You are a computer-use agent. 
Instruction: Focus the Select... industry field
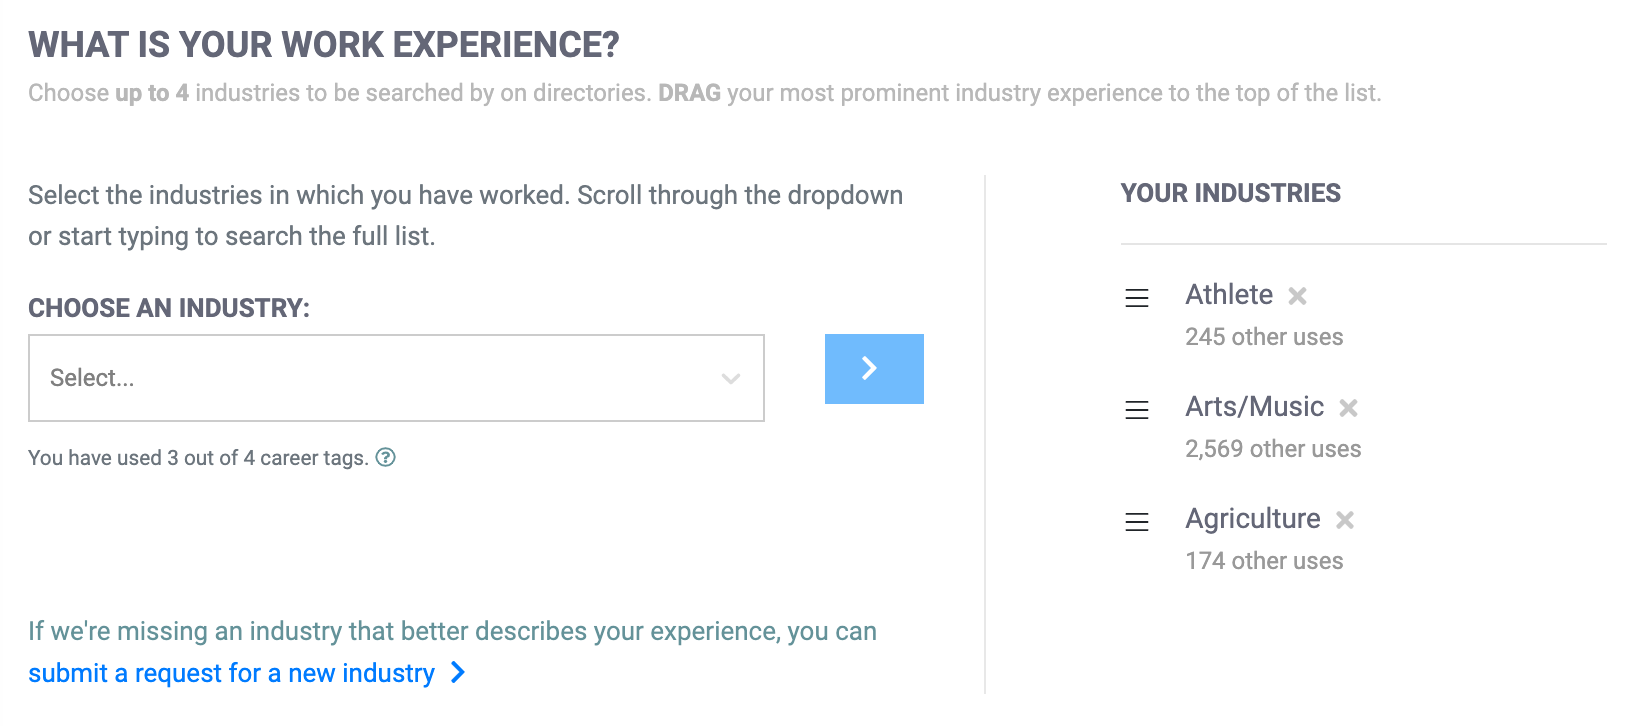tap(396, 378)
